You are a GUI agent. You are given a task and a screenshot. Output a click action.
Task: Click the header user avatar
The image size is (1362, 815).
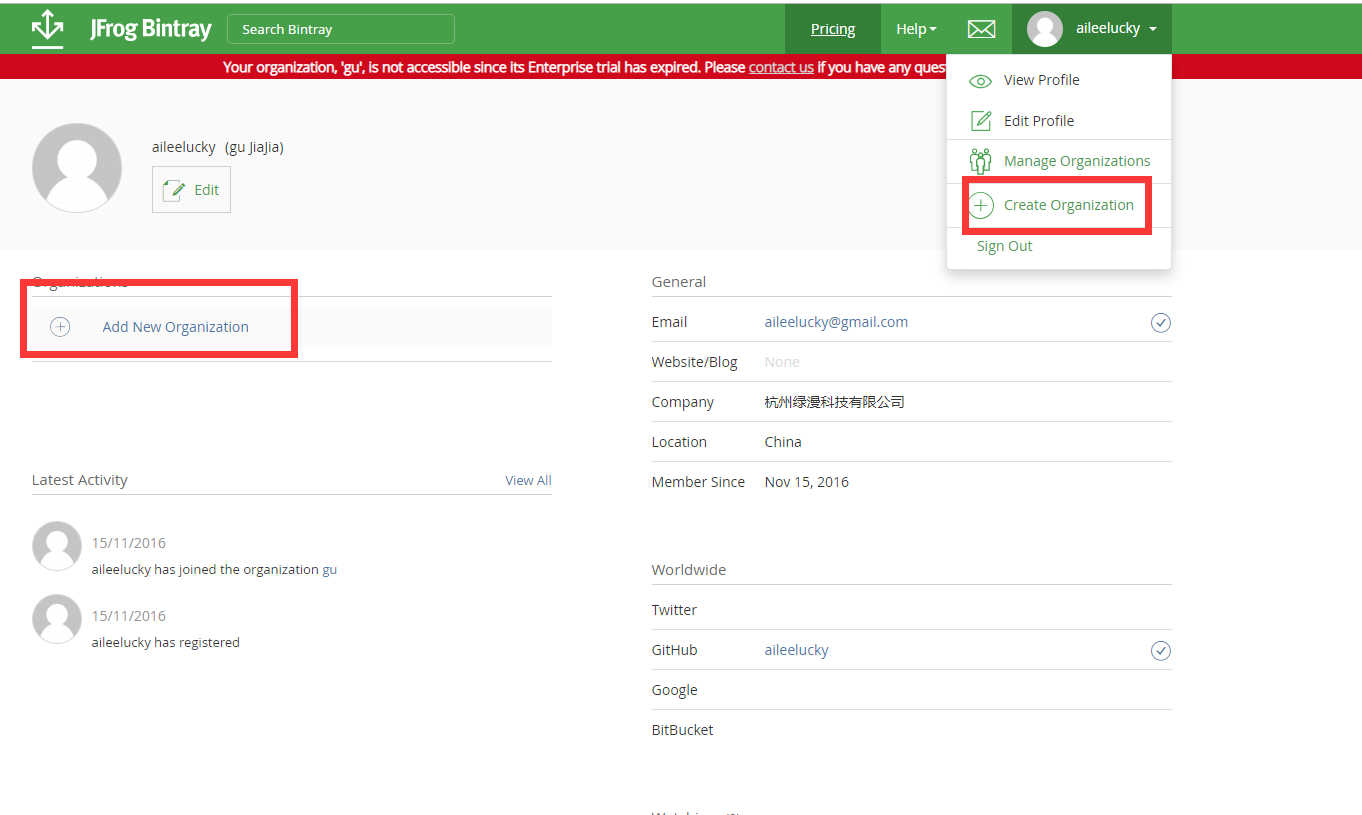tap(1045, 29)
